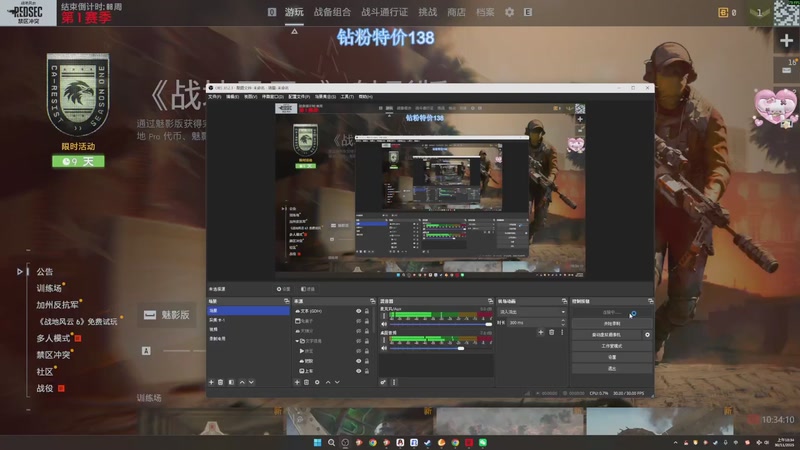
Task: Toggle lock on 文本 (GDI+) source
Action: (366, 311)
